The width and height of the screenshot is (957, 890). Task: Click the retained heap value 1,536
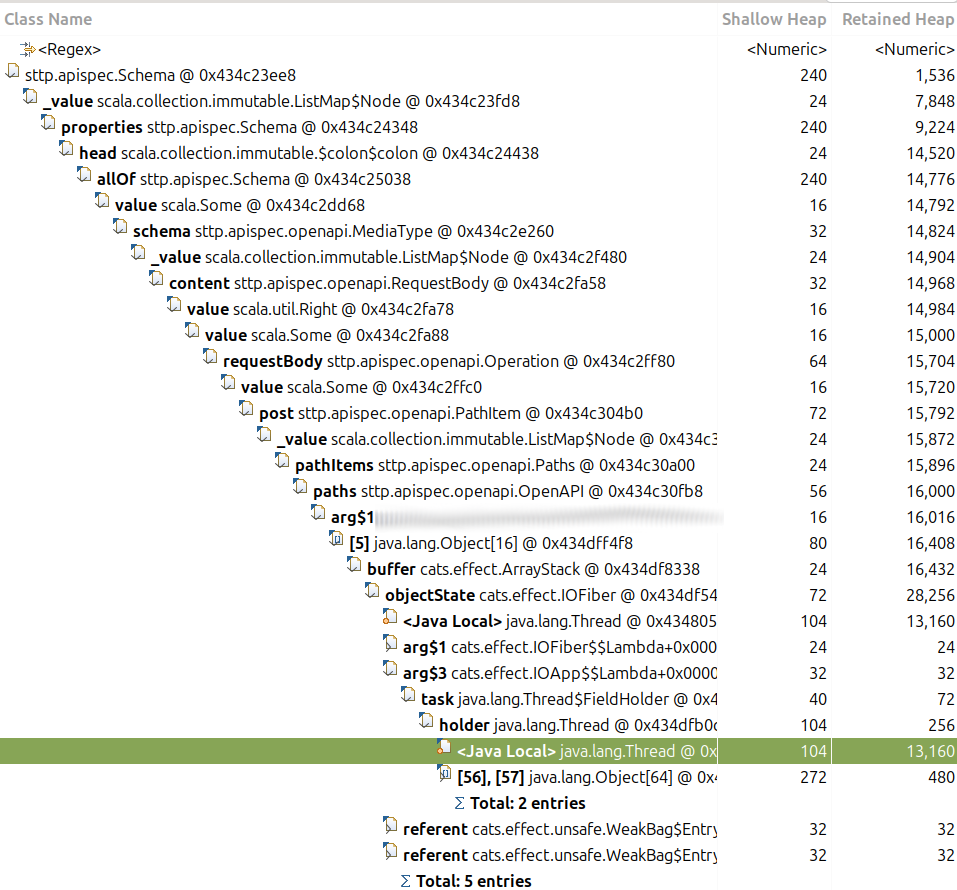tap(934, 76)
